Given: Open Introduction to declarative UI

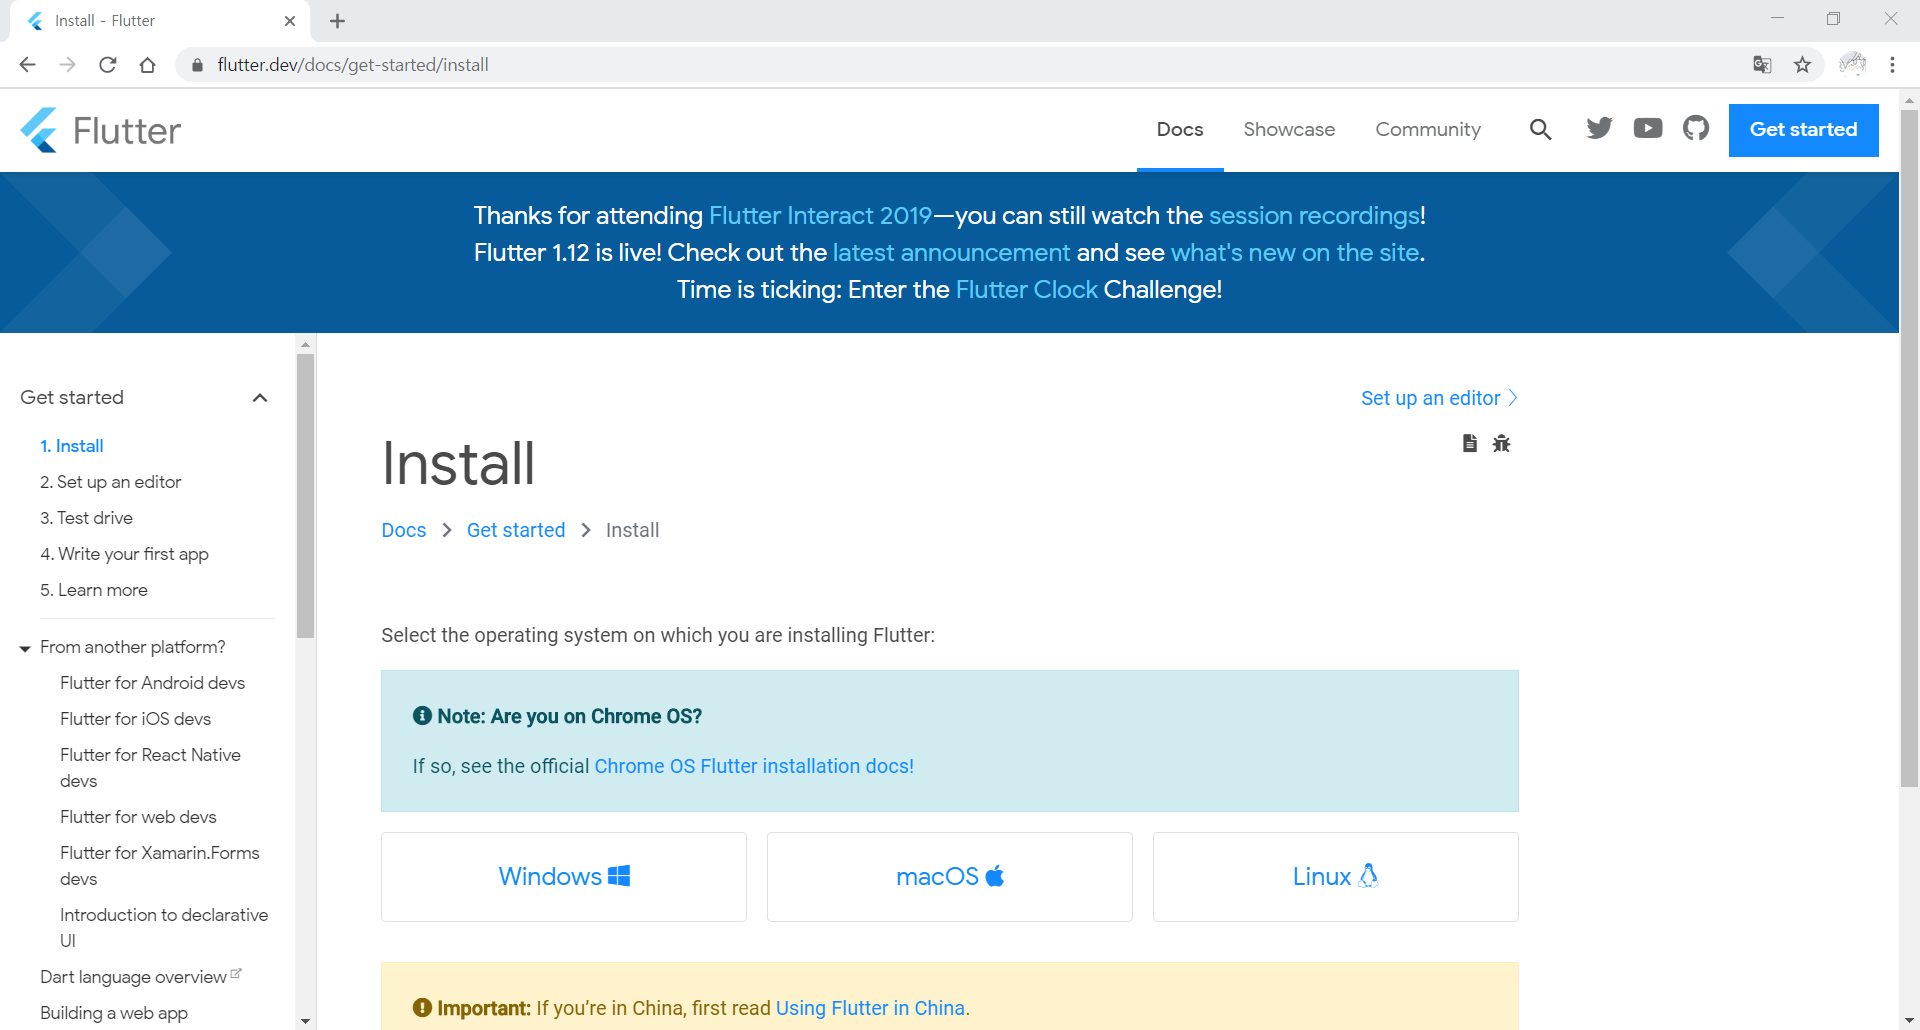Looking at the screenshot, I should 164,928.
